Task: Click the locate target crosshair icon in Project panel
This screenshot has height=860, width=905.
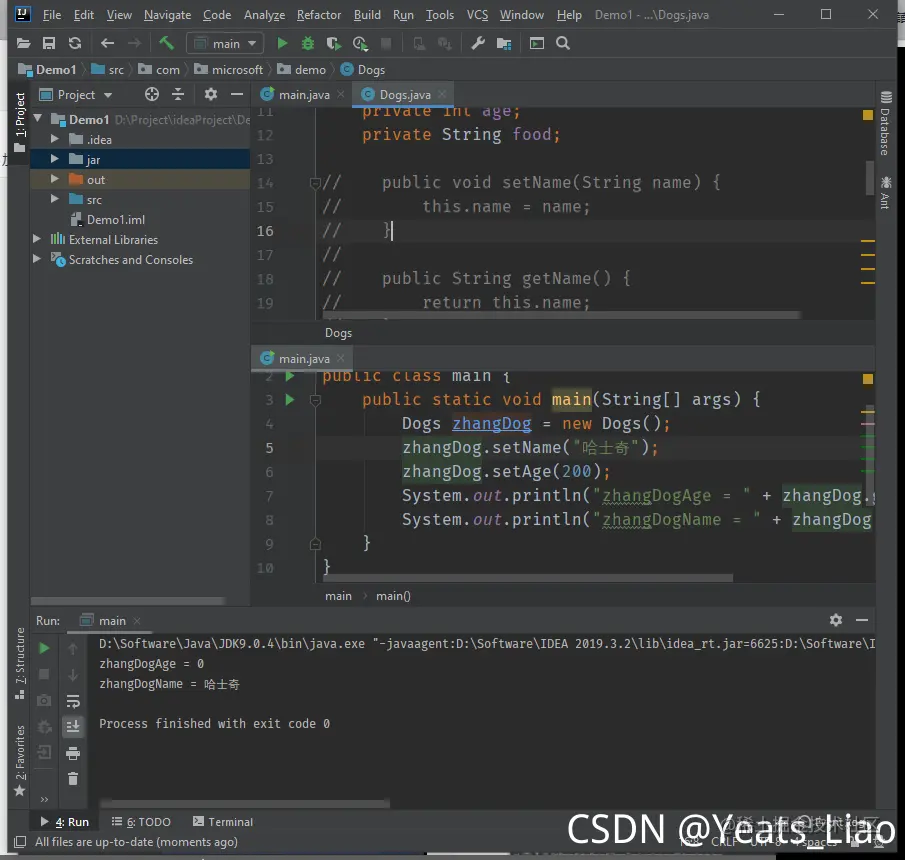Action: (152, 94)
